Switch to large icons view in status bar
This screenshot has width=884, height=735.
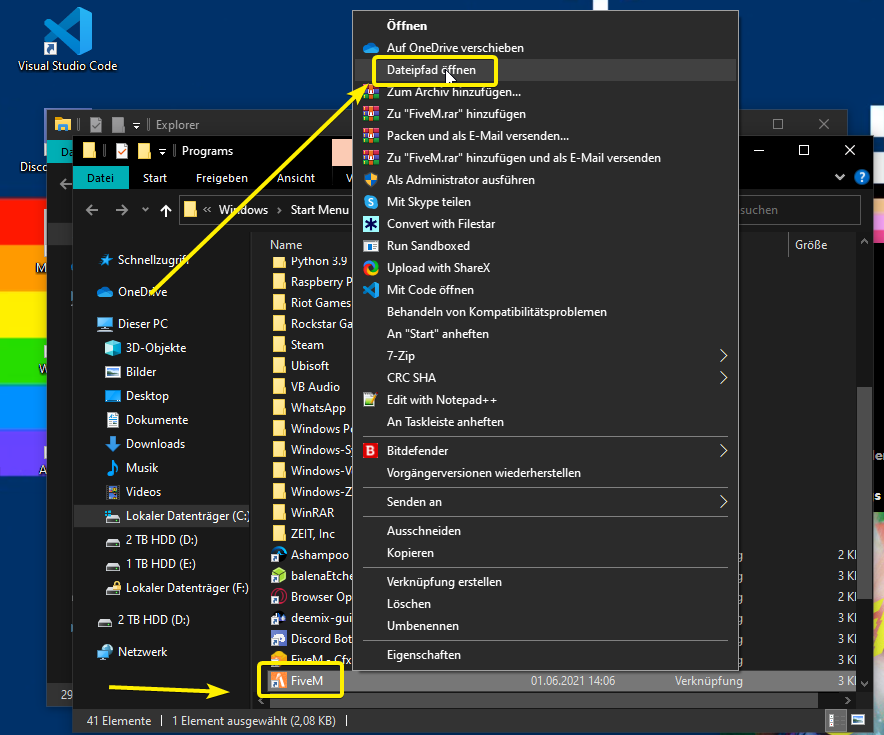(x=857, y=720)
